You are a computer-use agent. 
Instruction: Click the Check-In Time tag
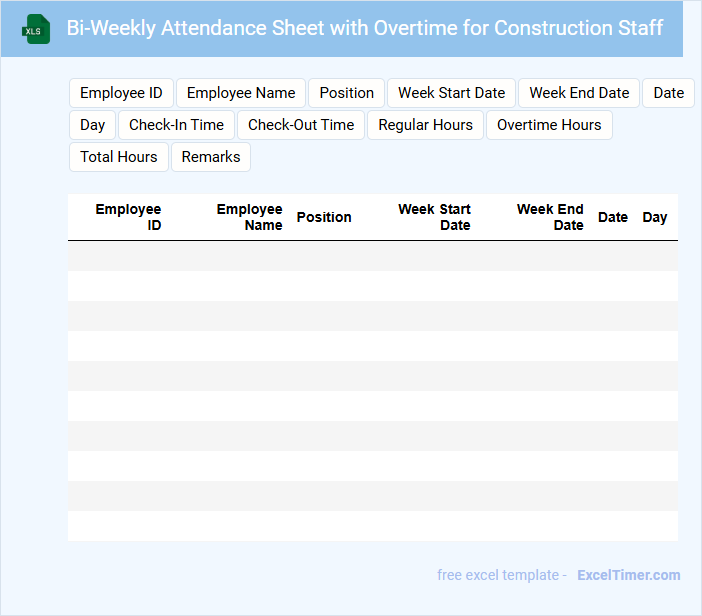point(176,125)
